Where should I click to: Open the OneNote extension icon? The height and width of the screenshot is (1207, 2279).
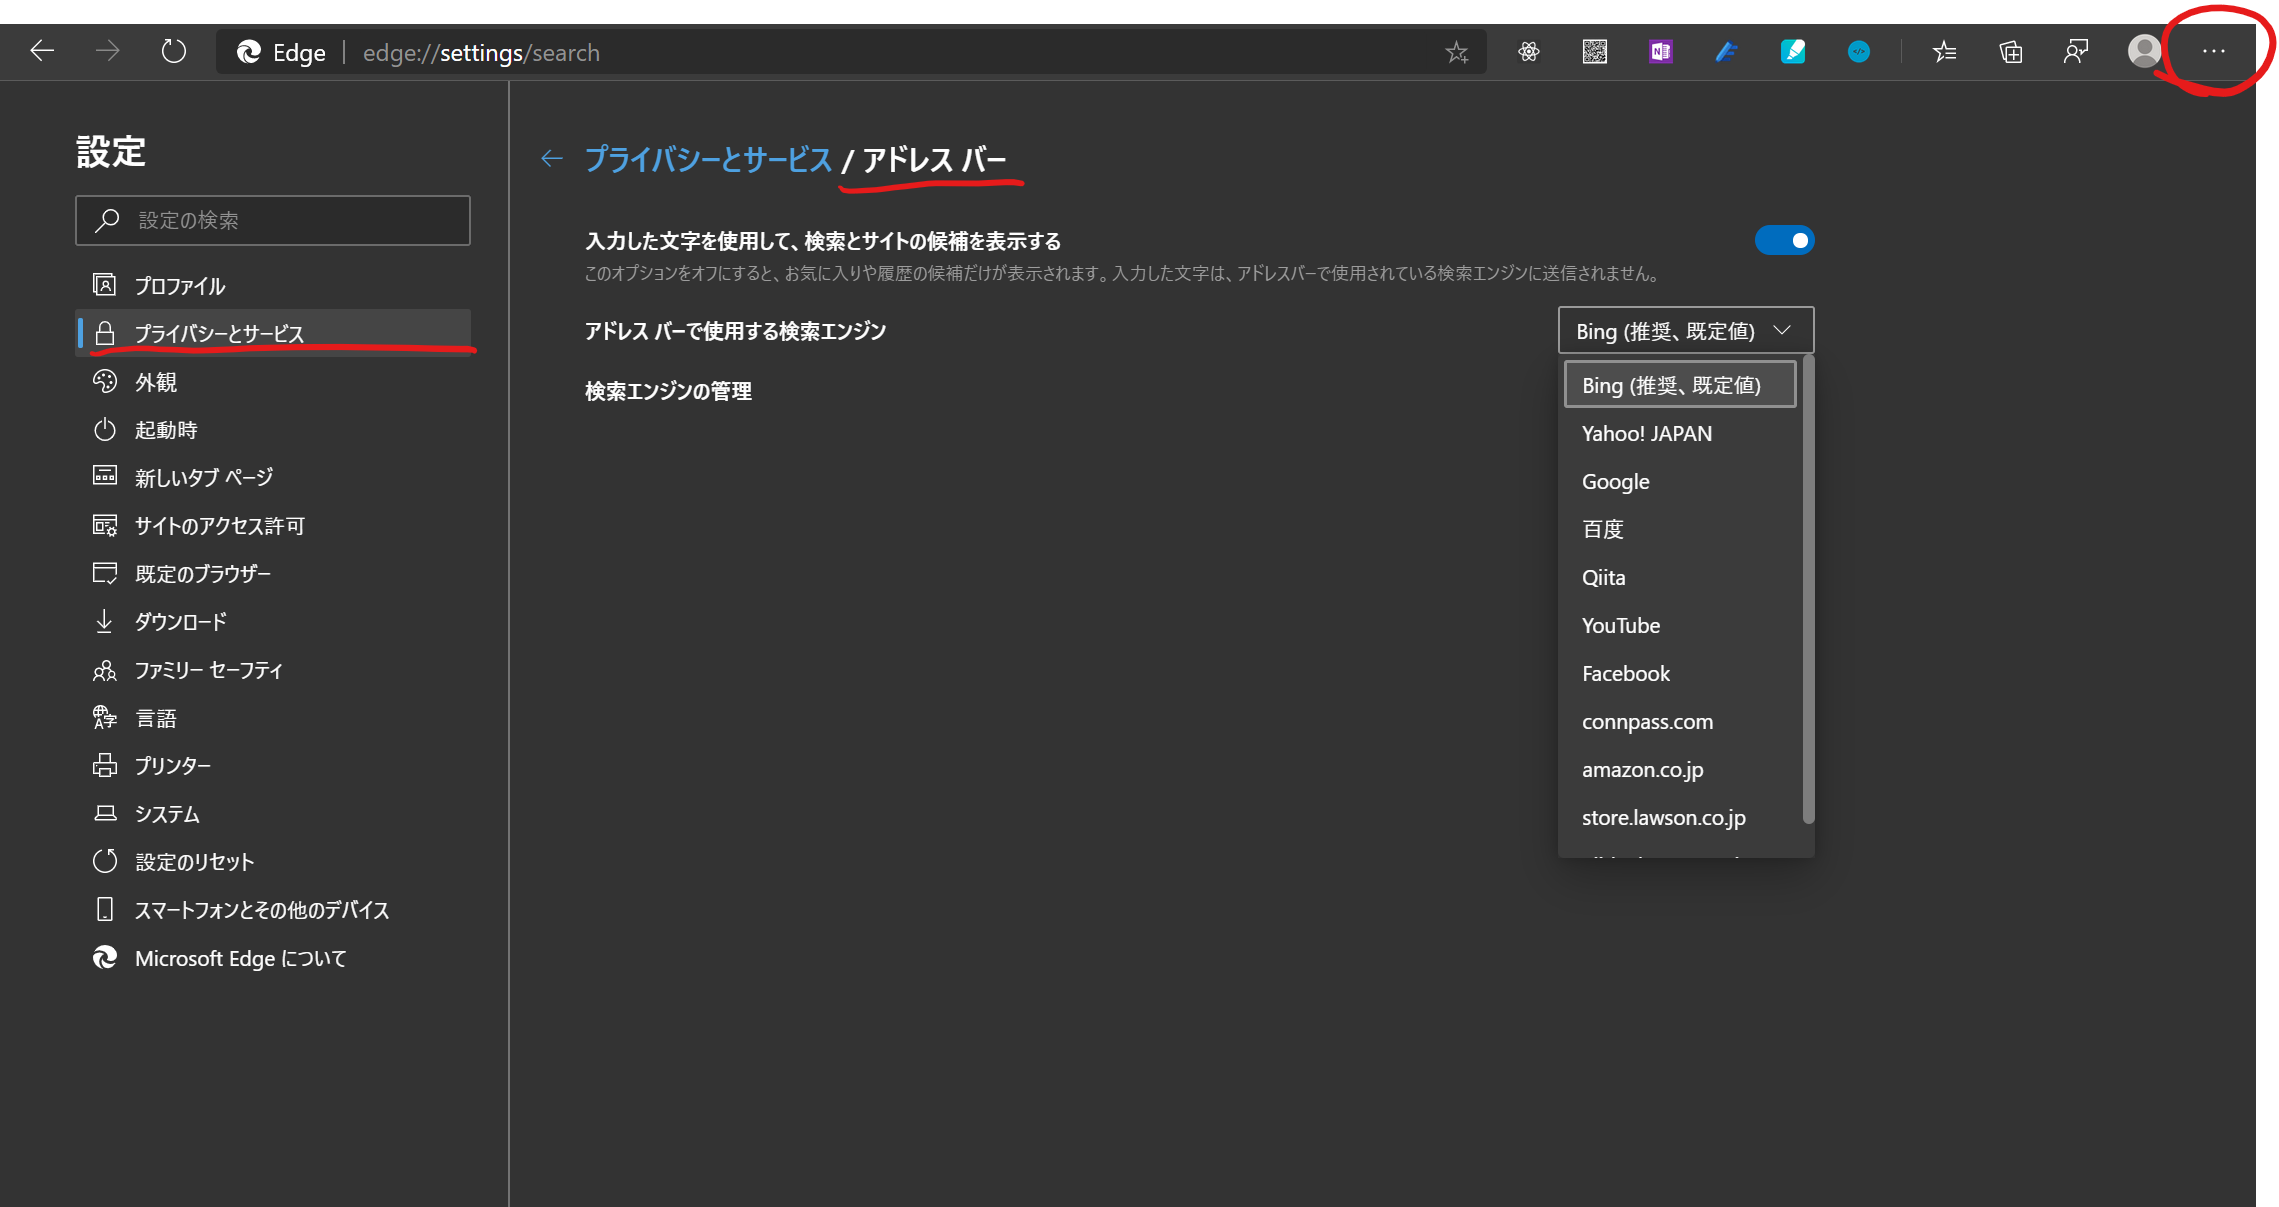click(1660, 52)
